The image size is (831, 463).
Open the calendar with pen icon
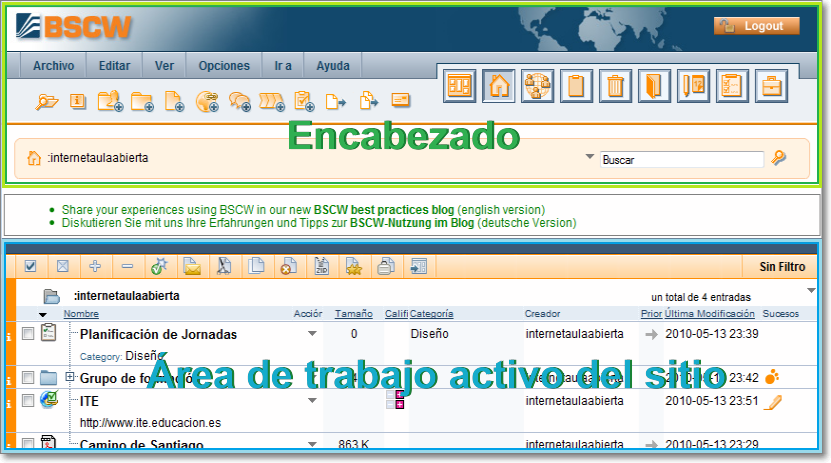point(693,86)
